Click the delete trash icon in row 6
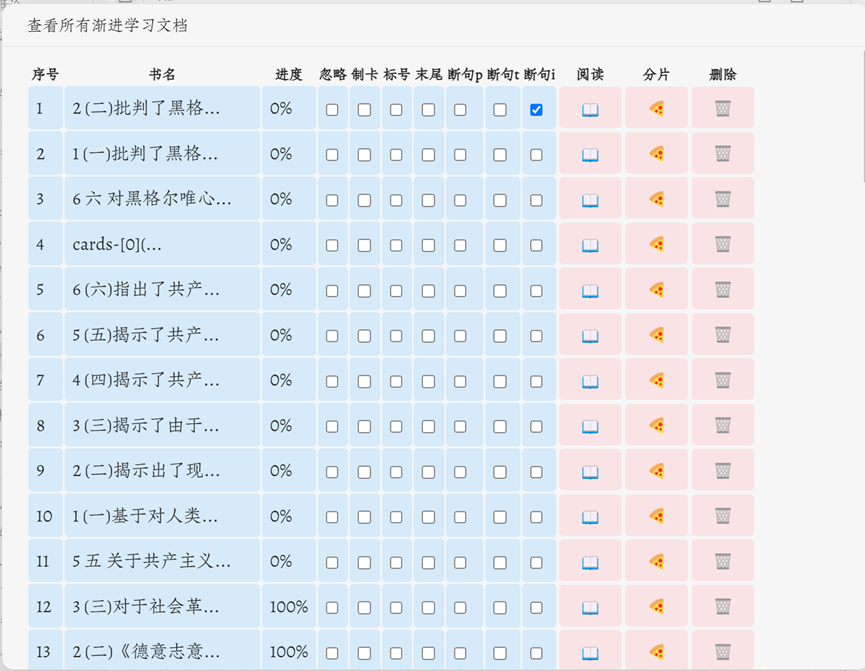The image size is (865, 671). click(723, 335)
